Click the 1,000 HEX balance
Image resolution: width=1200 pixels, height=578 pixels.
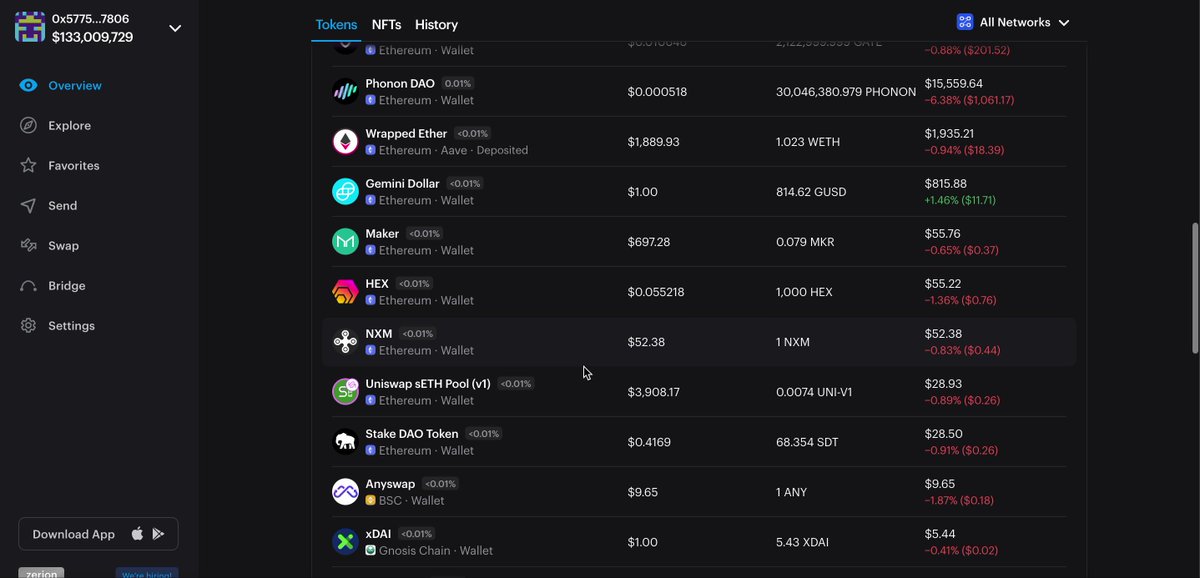[804, 292]
